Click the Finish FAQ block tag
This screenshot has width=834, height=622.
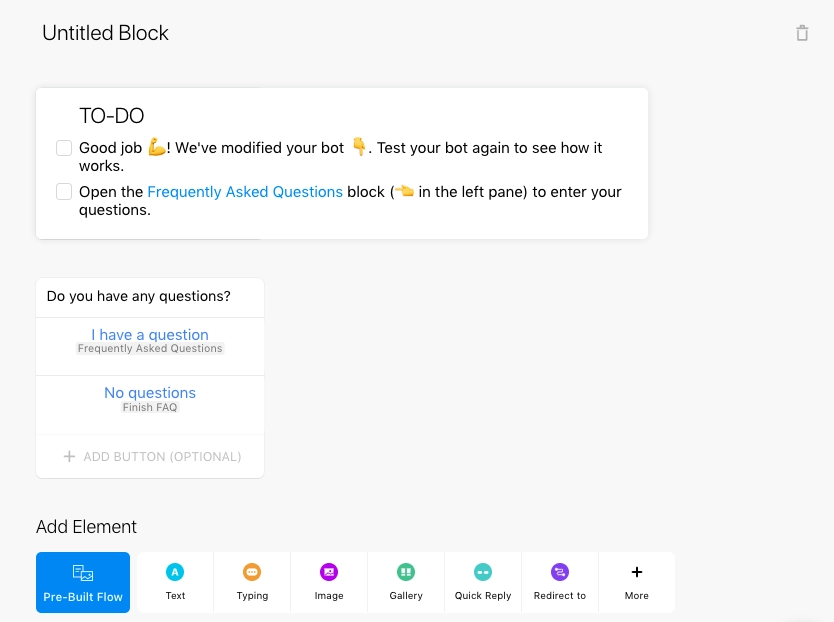pyautogui.click(x=150, y=408)
